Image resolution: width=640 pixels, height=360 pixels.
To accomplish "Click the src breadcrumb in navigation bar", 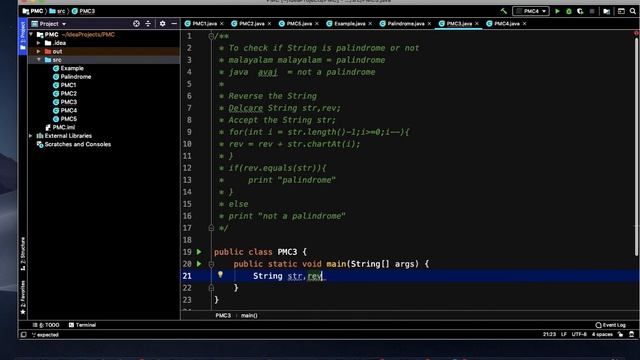I will coord(58,11).
